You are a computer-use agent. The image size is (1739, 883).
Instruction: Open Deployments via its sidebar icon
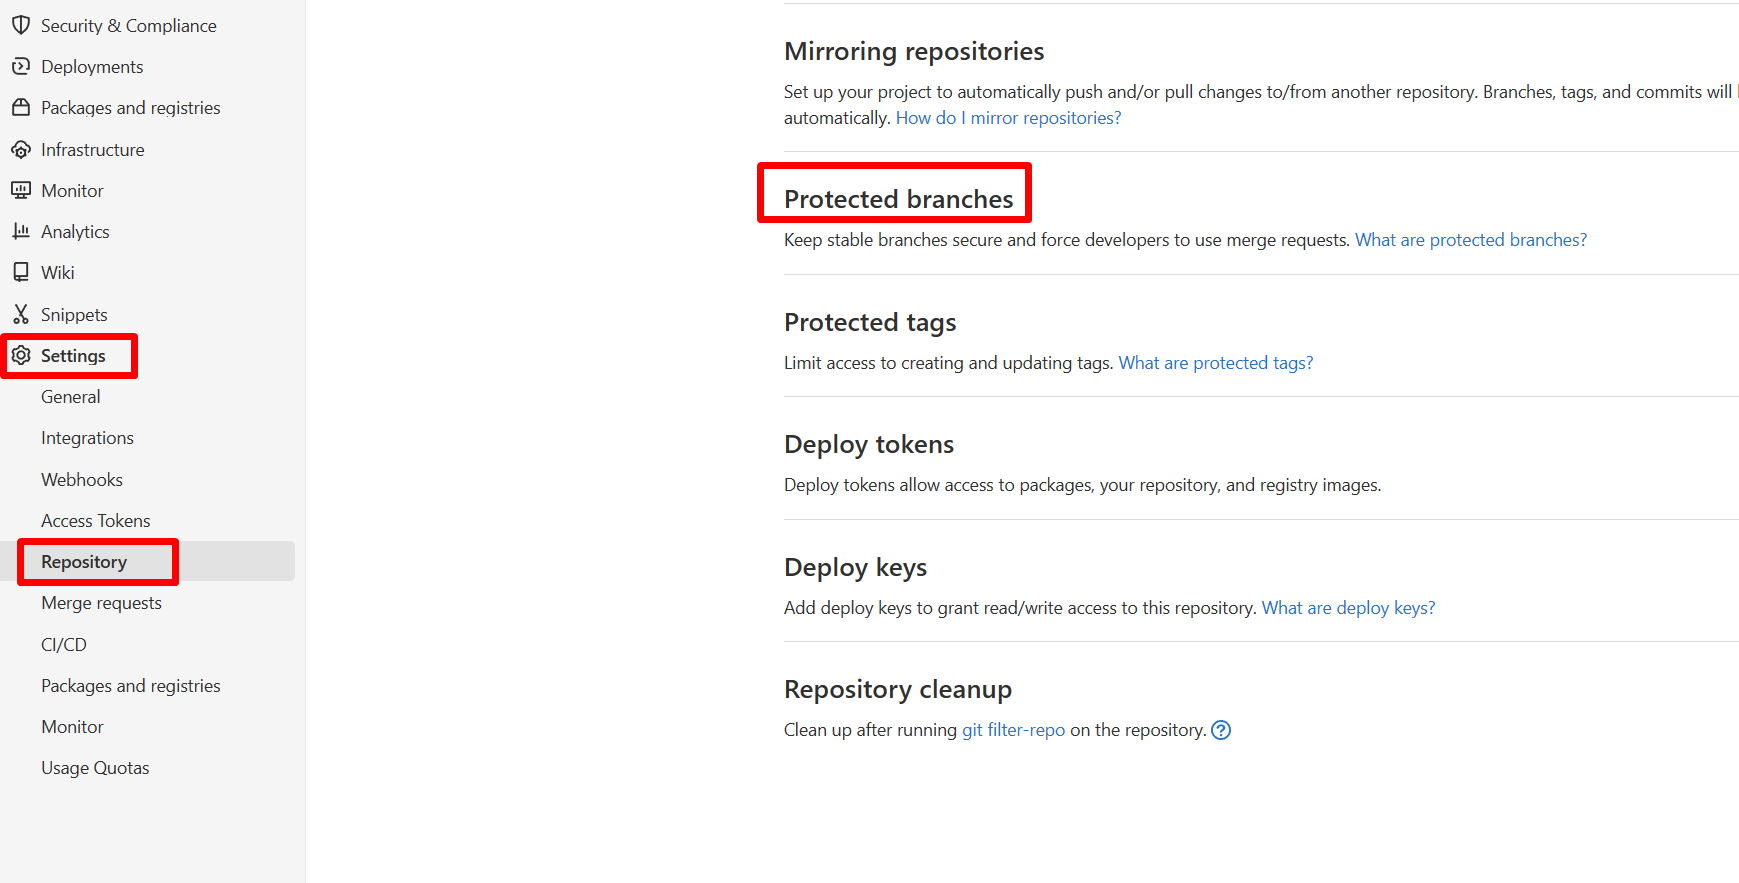21,66
